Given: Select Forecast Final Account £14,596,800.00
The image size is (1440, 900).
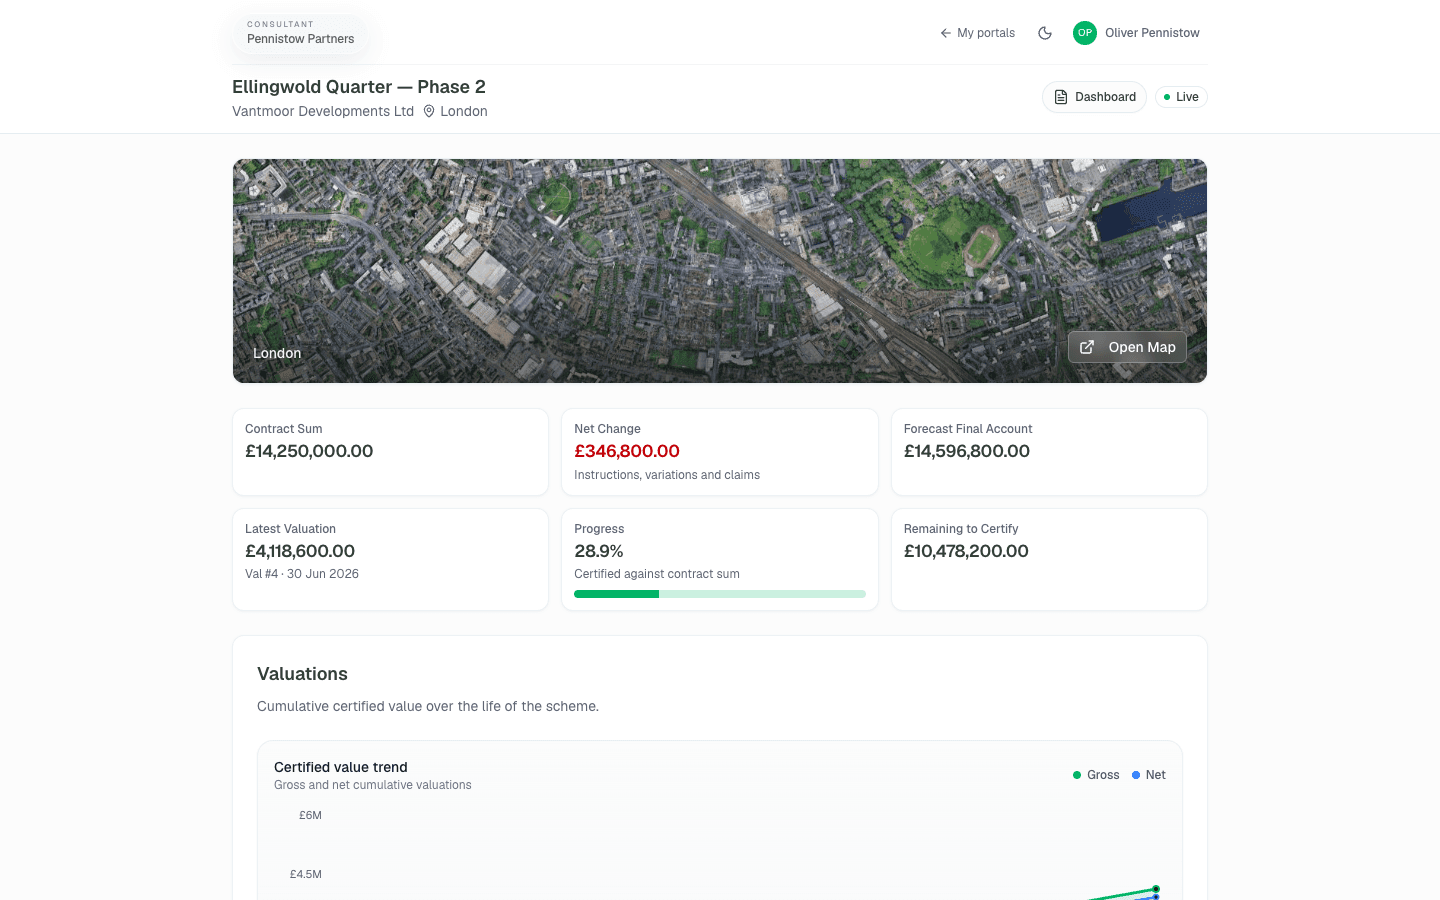Looking at the screenshot, I should [x=967, y=451].
